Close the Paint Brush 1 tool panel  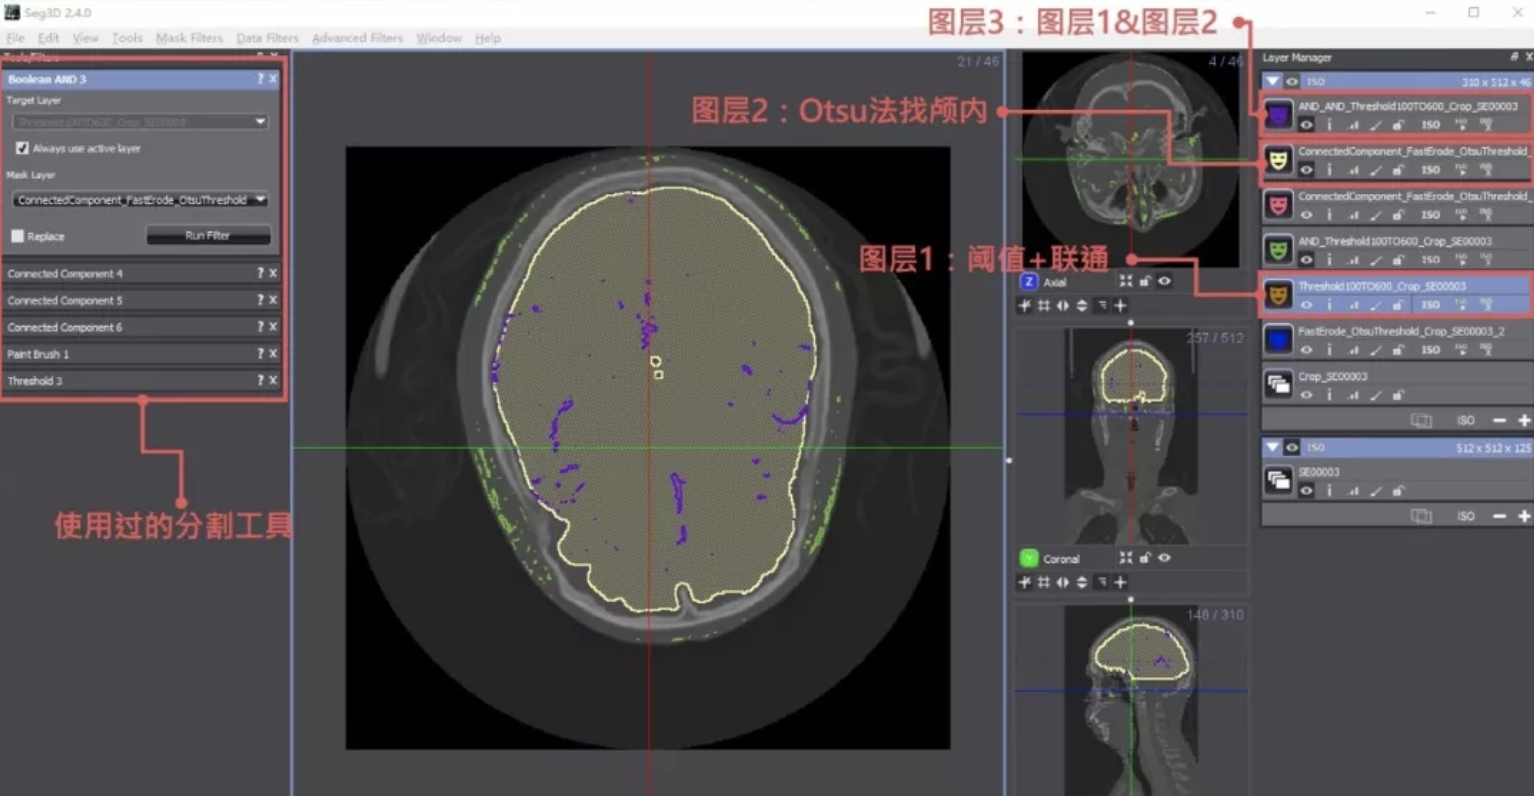pos(271,353)
